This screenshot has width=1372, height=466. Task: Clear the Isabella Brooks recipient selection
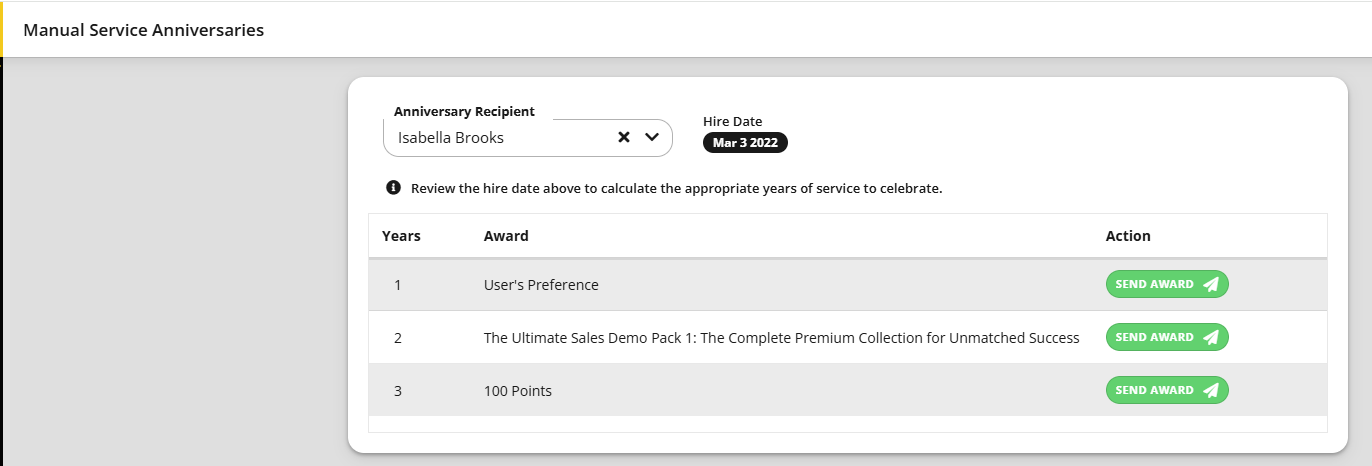point(624,138)
